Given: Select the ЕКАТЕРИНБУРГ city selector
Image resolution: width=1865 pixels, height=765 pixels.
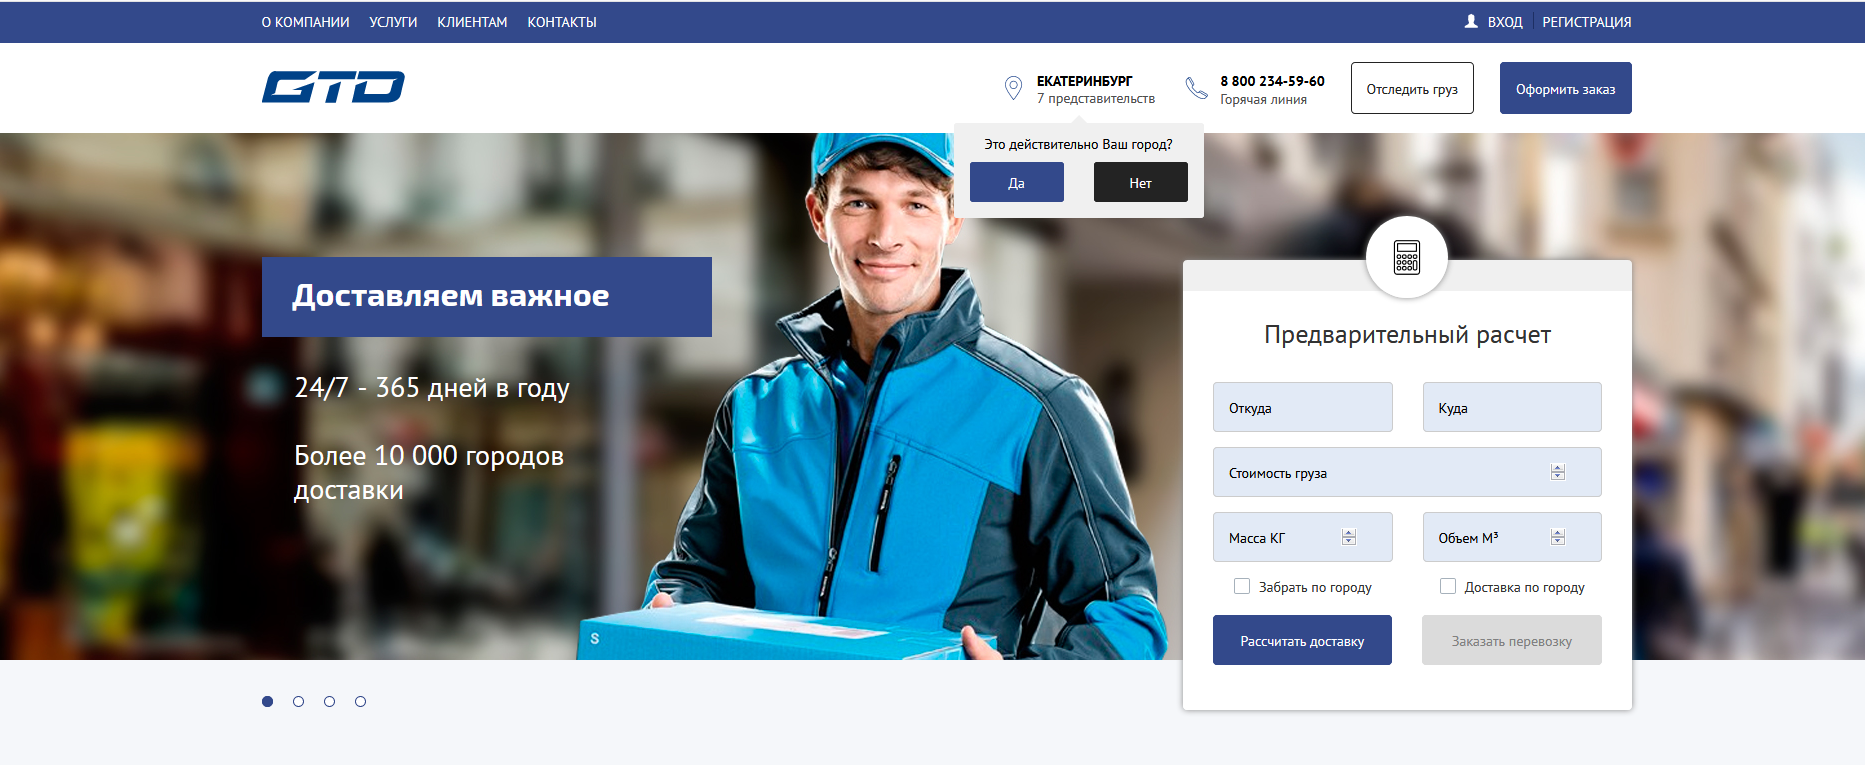Looking at the screenshot, I should pyautogui.click(x=1085, y=81).
